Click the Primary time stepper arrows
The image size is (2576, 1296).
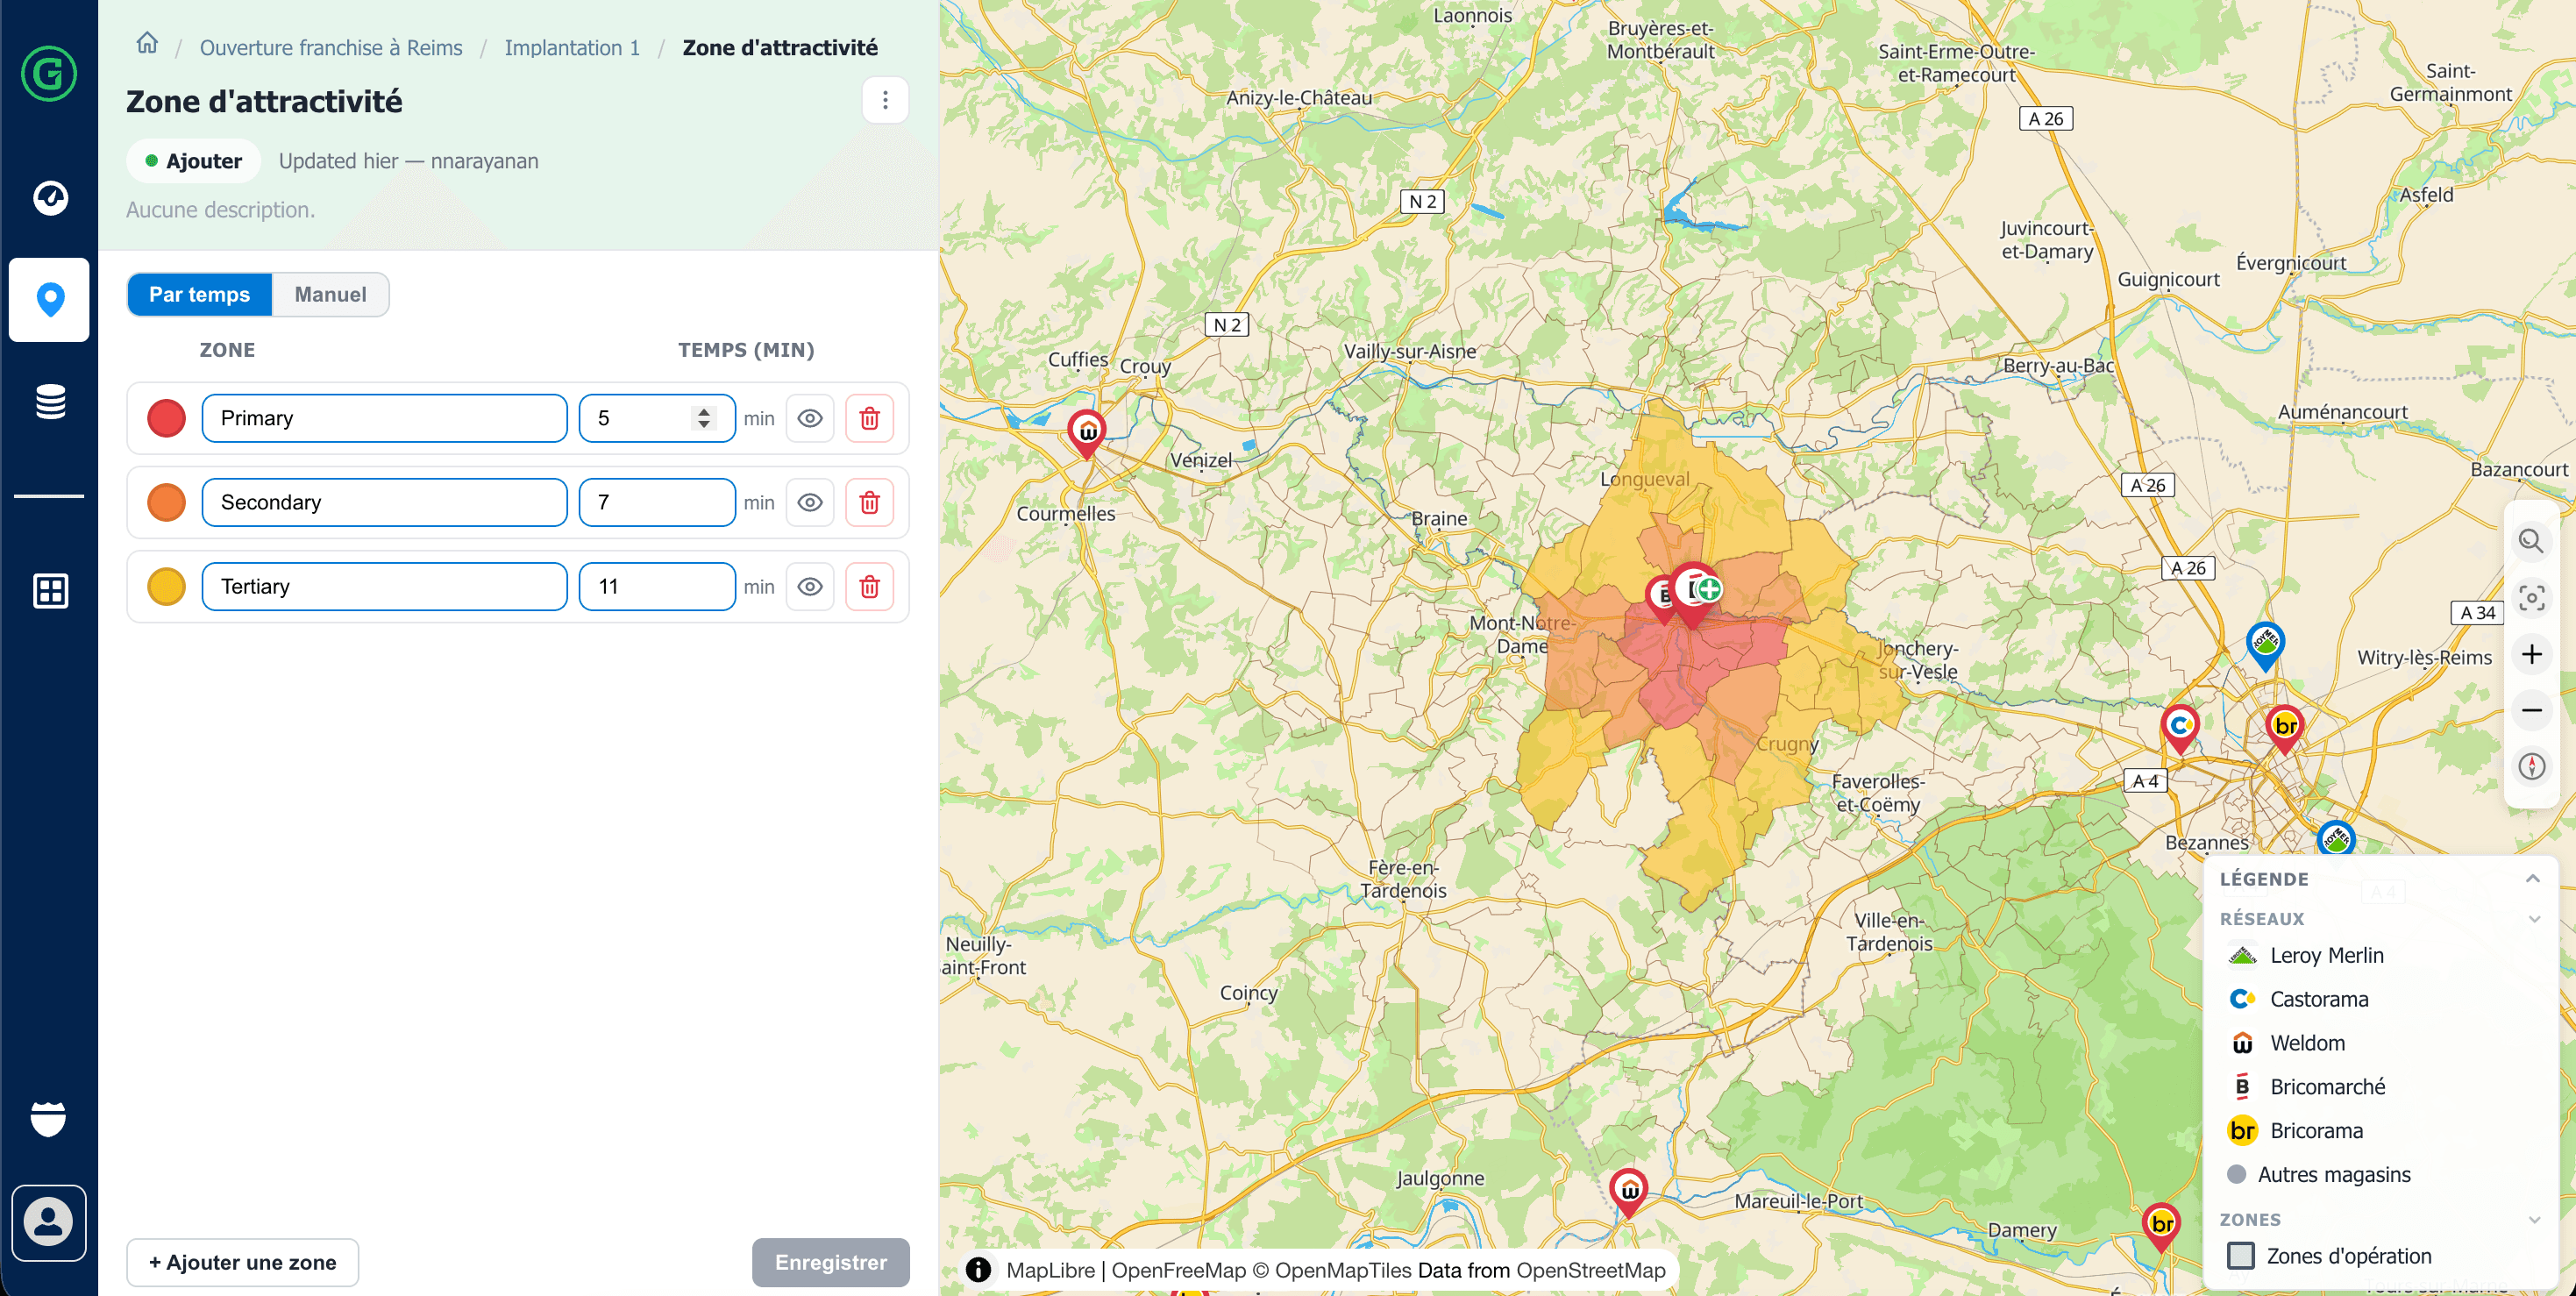click(x=704, y=418)
